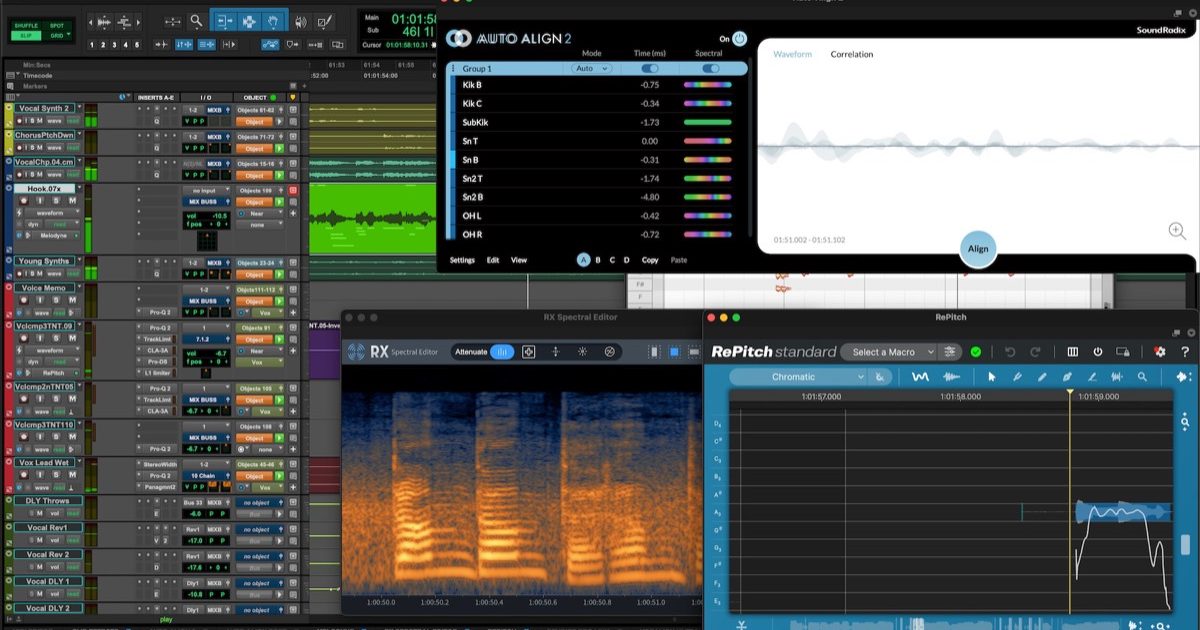Toggle the Spectral switch in Auto Align 2

pyautogui.click(x=710, y=69)
